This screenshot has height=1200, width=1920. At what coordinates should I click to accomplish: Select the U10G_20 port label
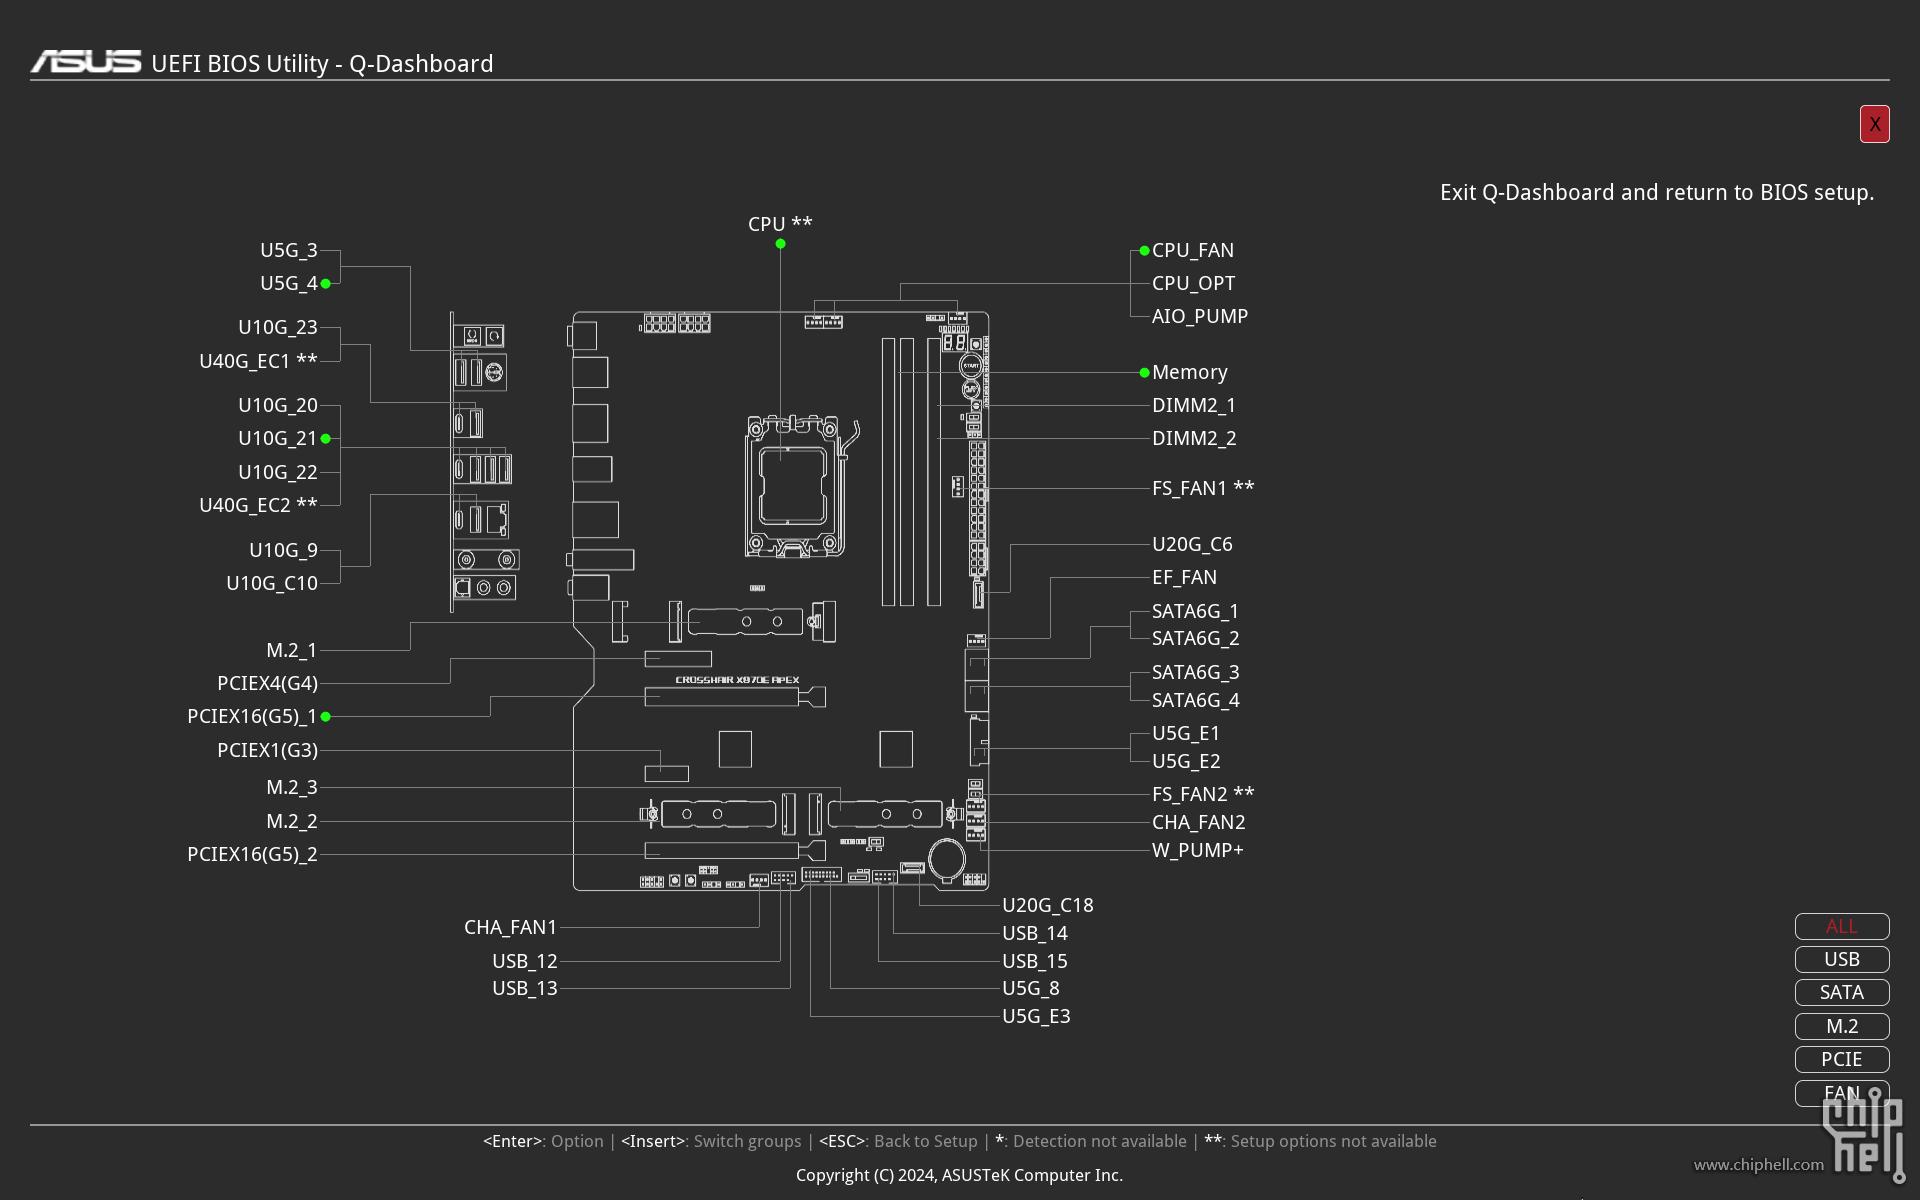pos(277,405)
